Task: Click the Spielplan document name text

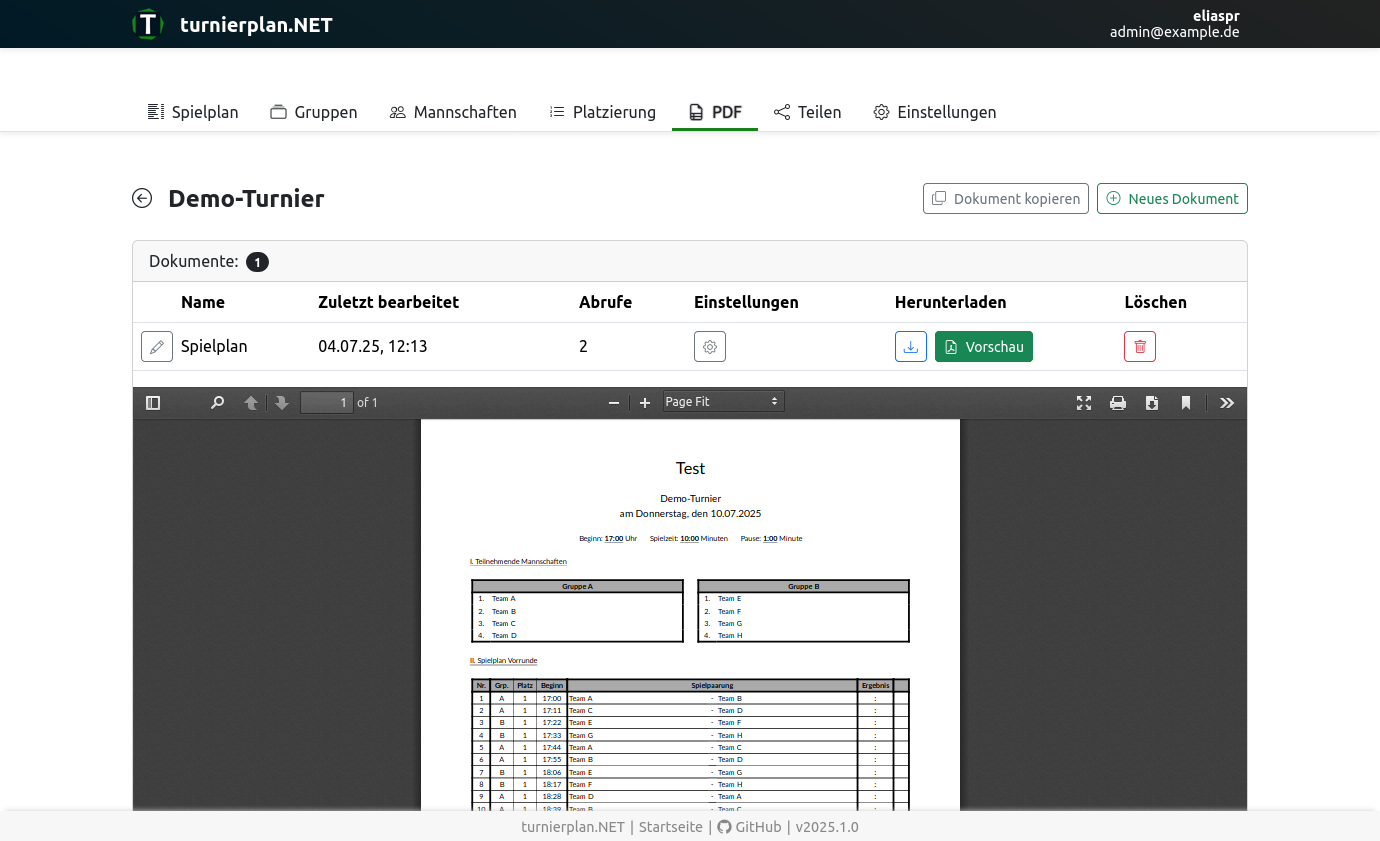Action: pyautogui.click(x=214, y=347)
